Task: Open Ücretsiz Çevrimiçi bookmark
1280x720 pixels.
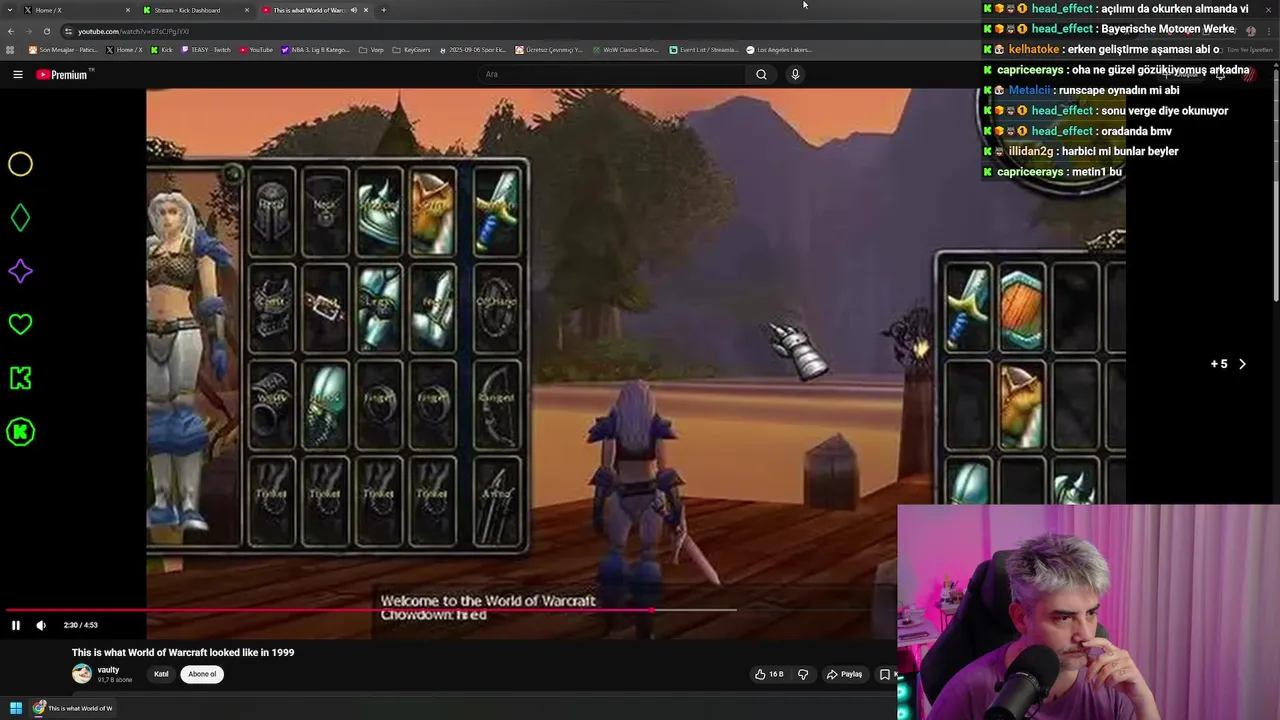Action: pos(549,49)
